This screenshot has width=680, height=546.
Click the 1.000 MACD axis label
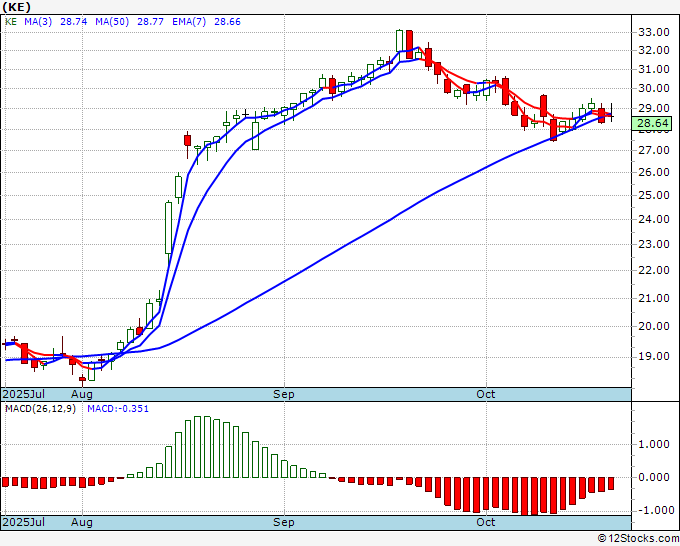[x=654, y=444]
